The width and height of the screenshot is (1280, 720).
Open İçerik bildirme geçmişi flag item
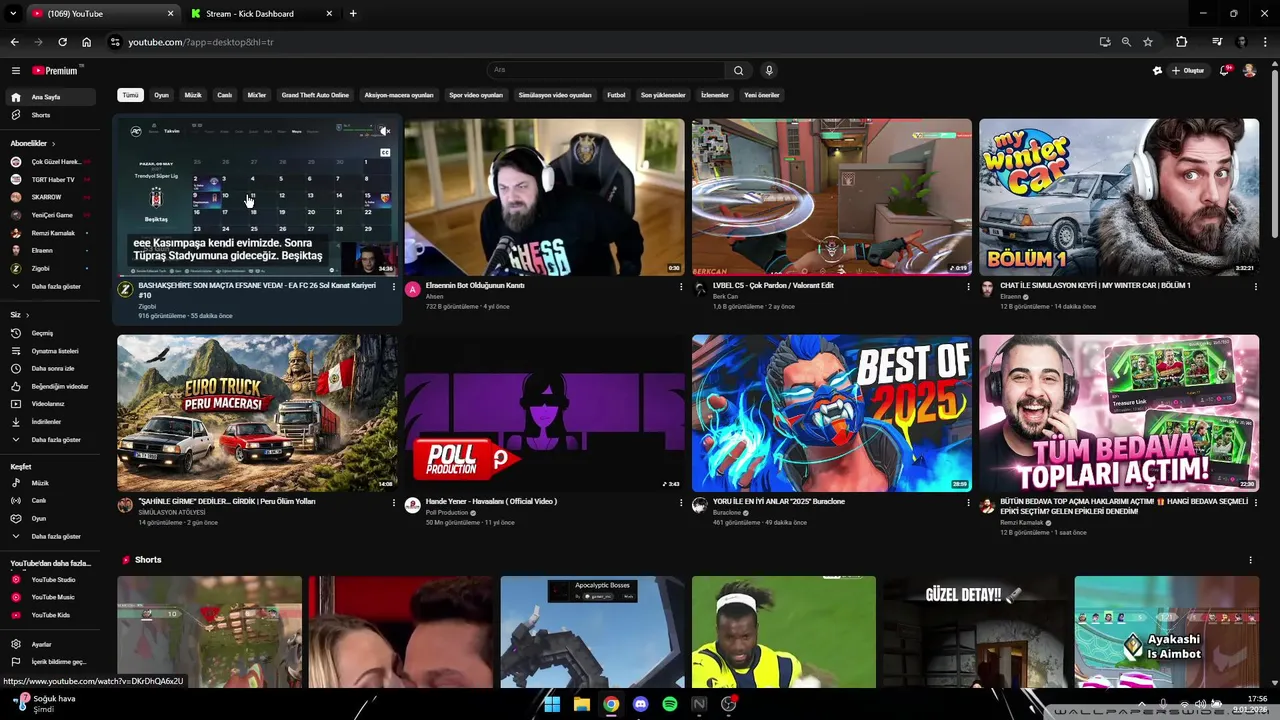click(49, 662)
